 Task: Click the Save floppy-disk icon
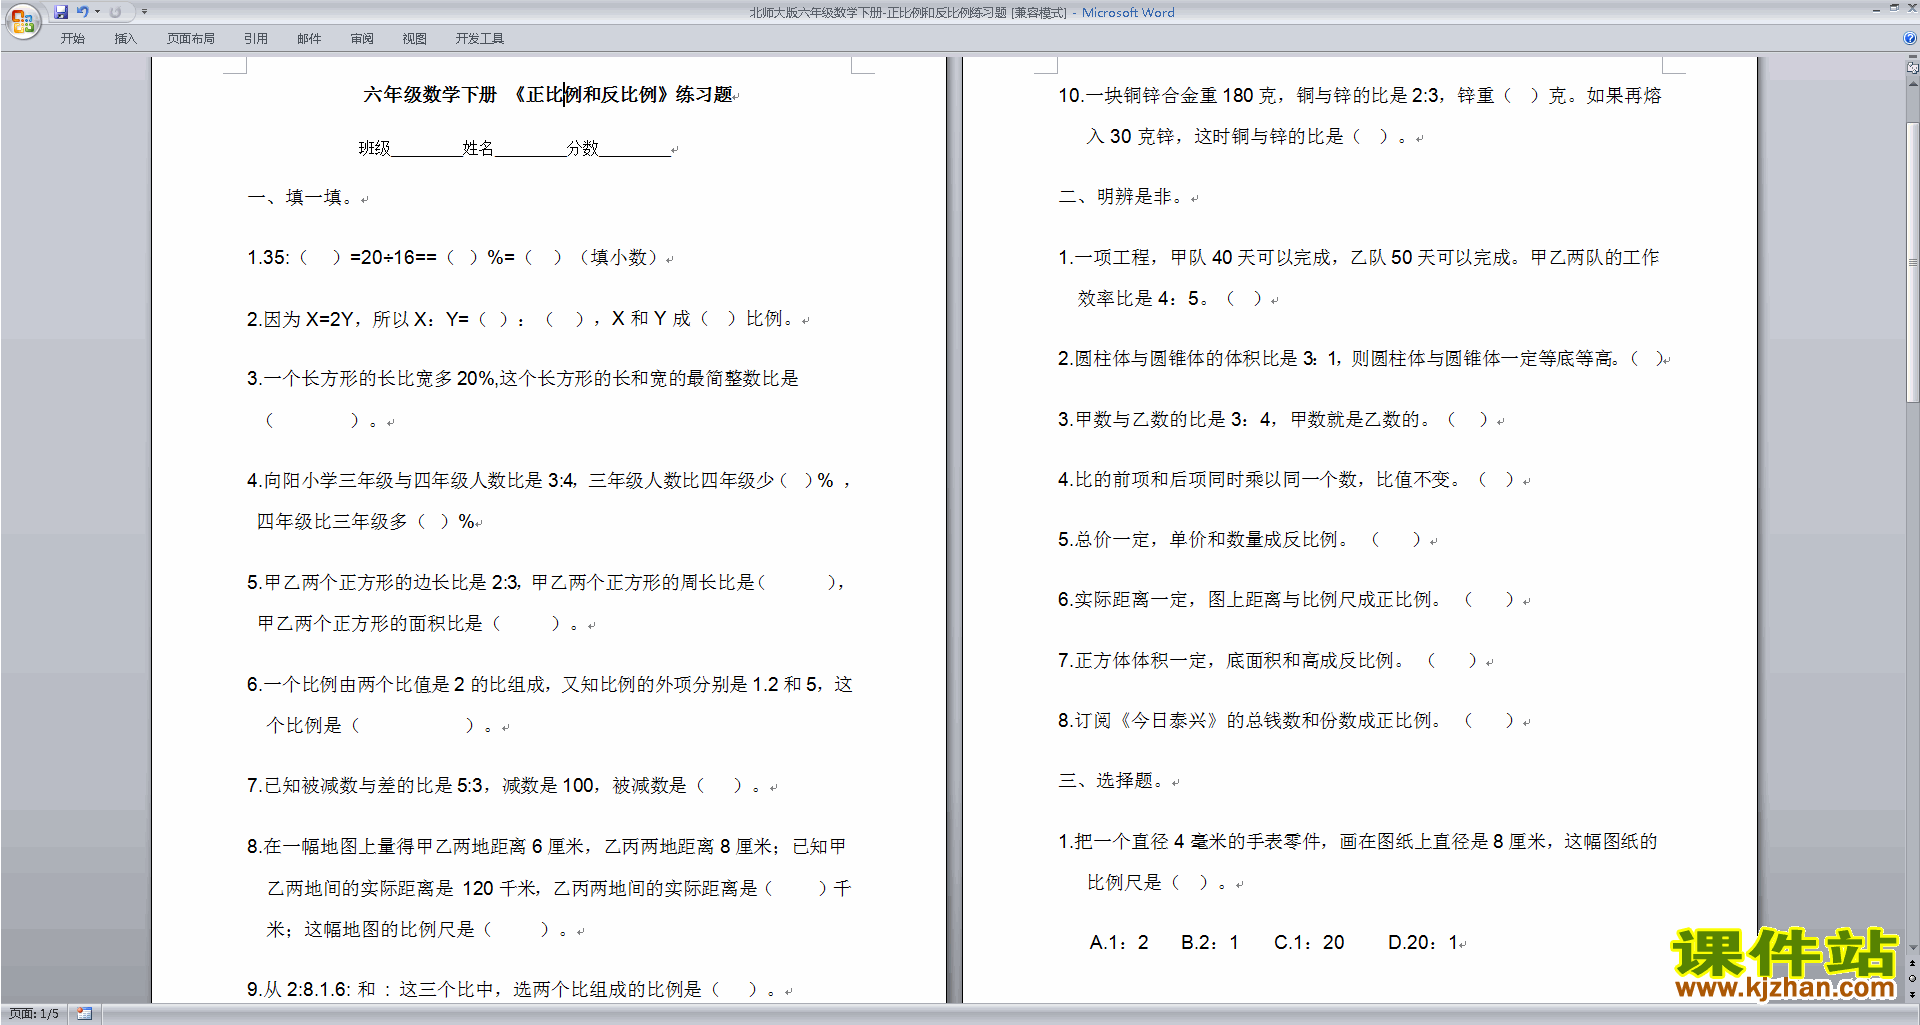pos(61,12)
